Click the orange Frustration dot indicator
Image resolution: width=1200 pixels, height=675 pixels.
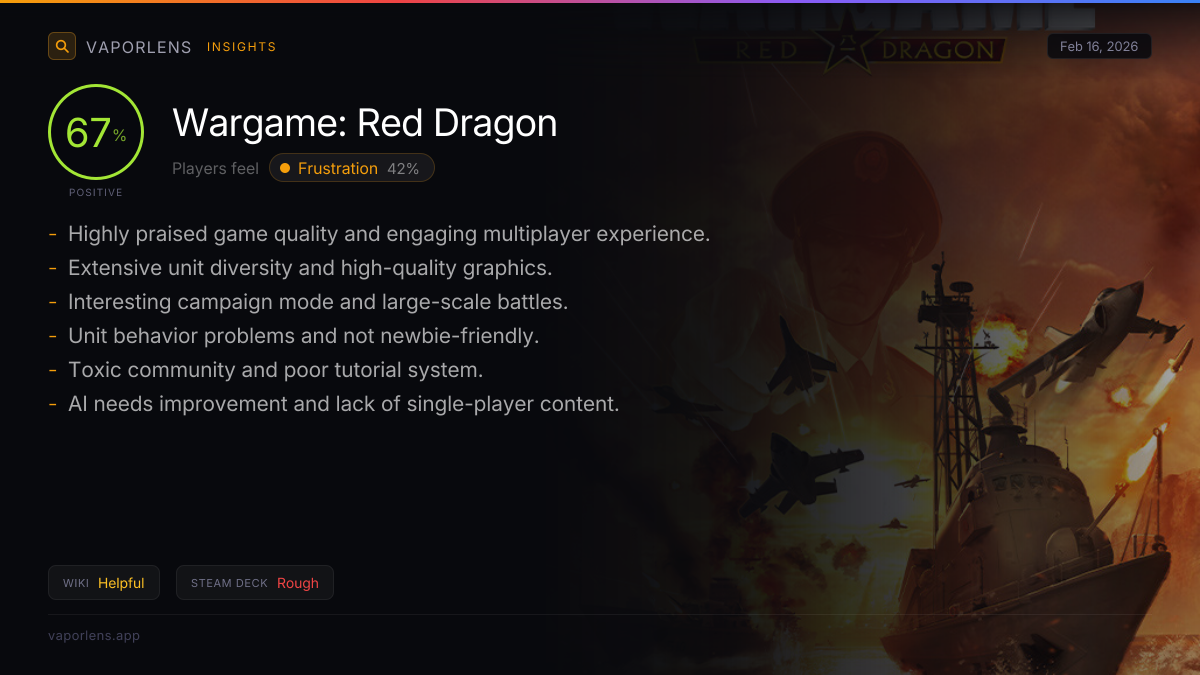click(x=285, y=168)
